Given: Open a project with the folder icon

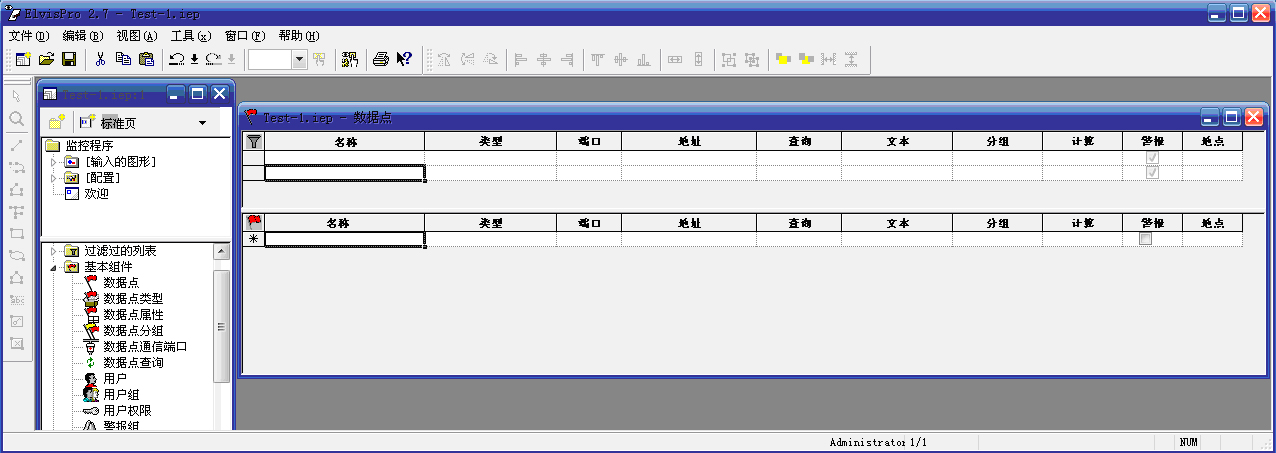Looking at the screenshot, I should pyautogui.click(x=46, y=60).
